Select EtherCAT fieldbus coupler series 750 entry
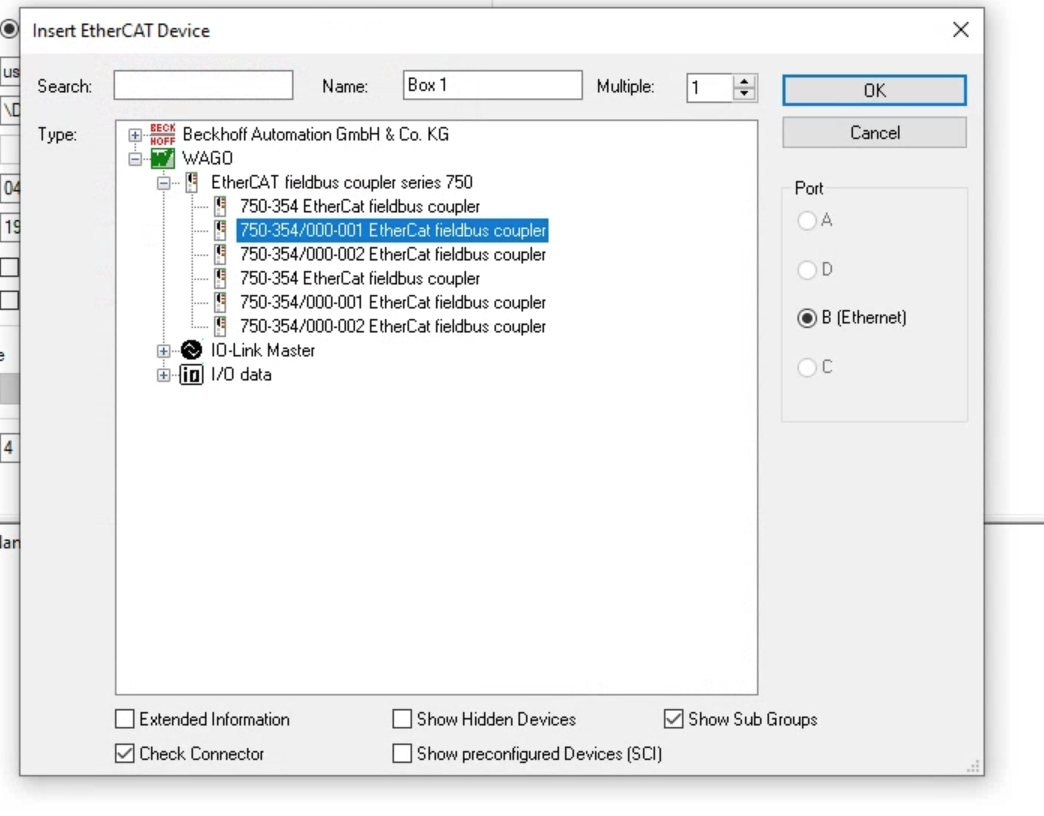This screenshot has width=1044, height=816. 342,182
